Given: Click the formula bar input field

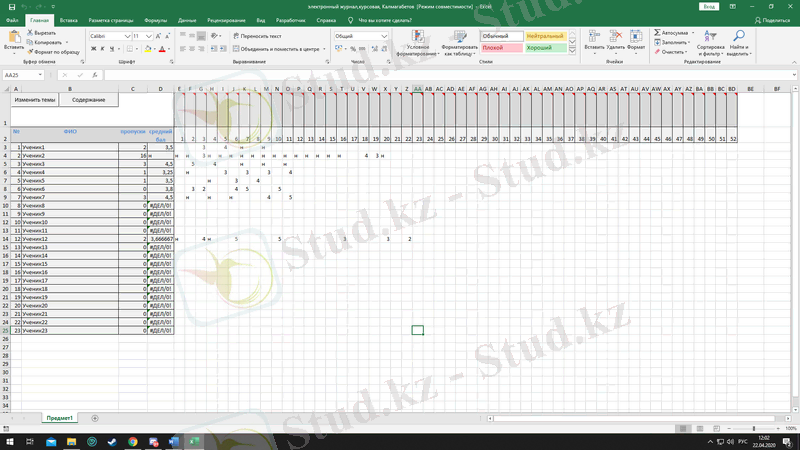Looking at the screenshot, I should [448, 75].
